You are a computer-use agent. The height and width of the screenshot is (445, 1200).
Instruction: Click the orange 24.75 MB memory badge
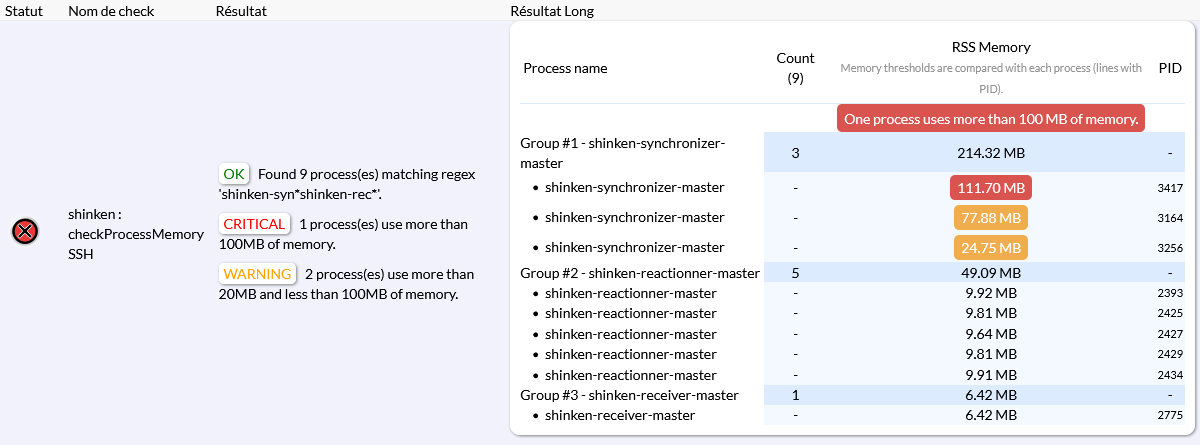[990, 248]
